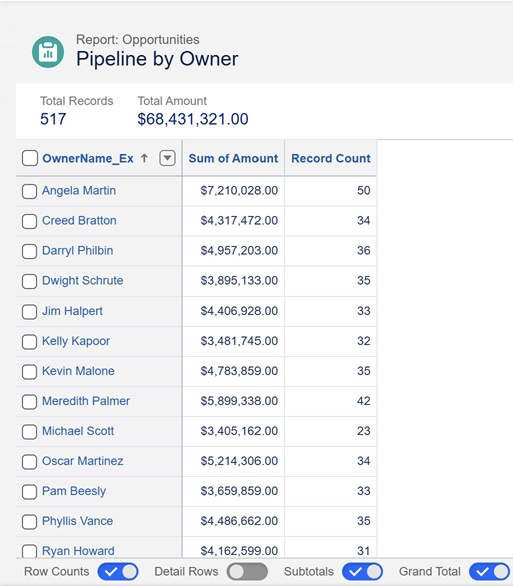
Task: Select the Dwight Schrute row checkbox
Action: (x=29, y=281)
